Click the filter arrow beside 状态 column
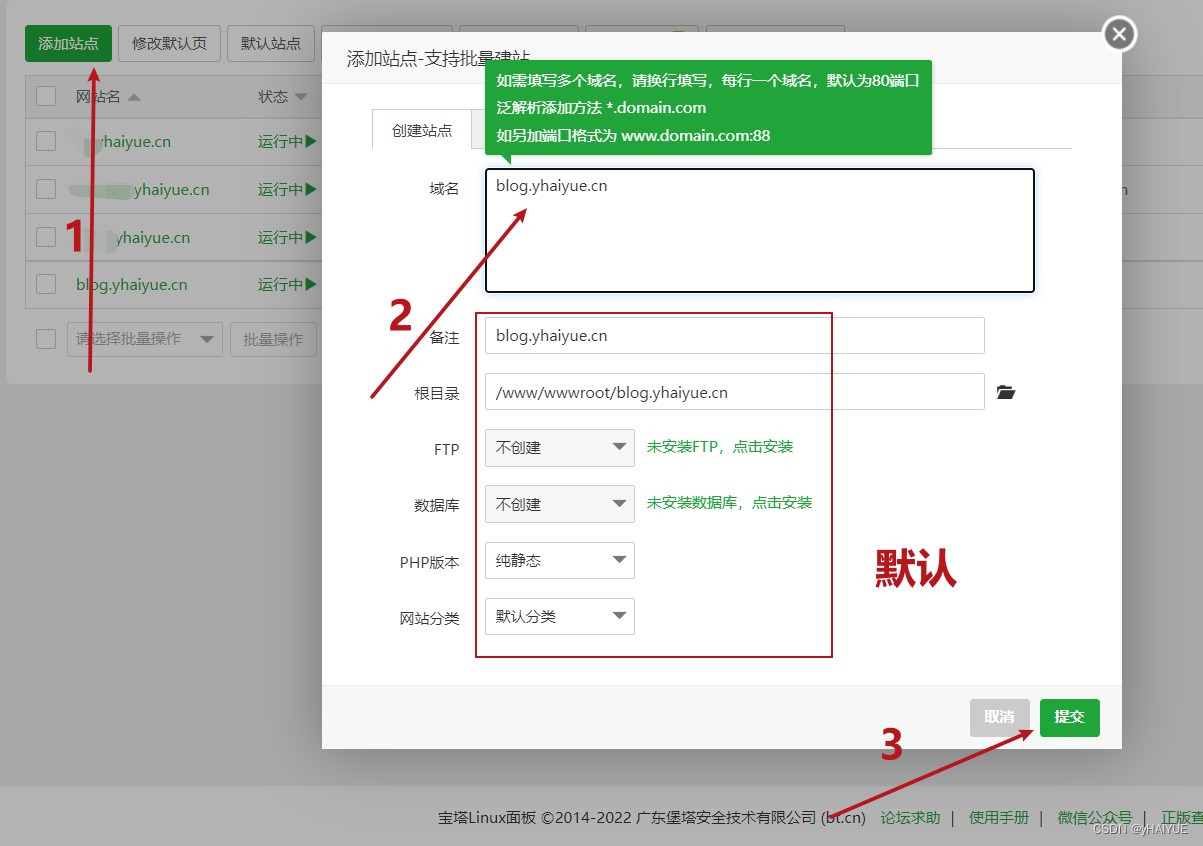1203x846 pixels. pyautogui.click(x=302, y=96)
